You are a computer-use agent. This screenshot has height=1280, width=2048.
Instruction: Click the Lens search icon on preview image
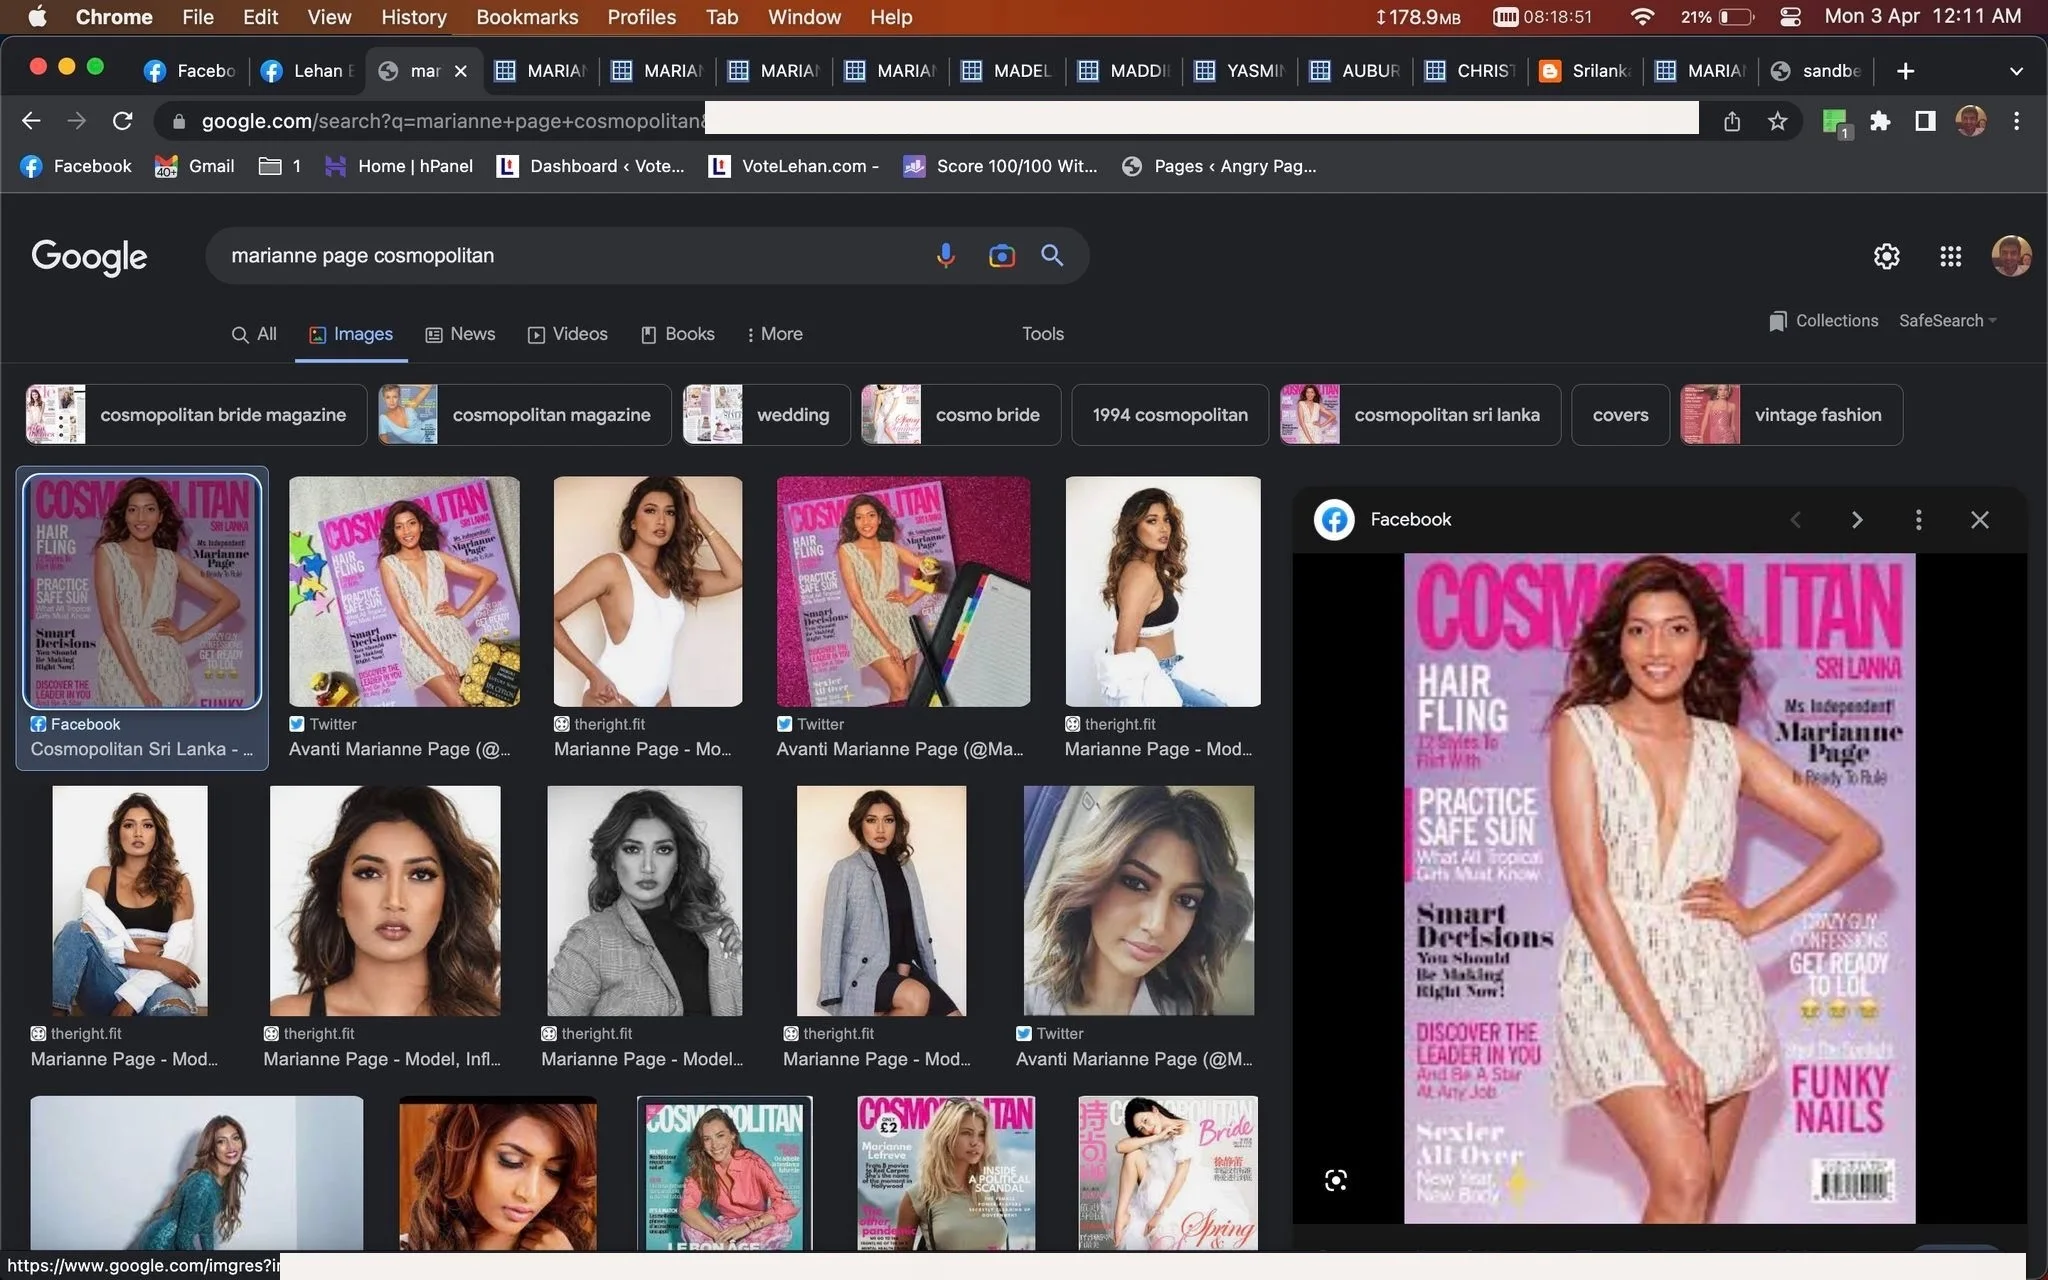click(1335, 1181)
